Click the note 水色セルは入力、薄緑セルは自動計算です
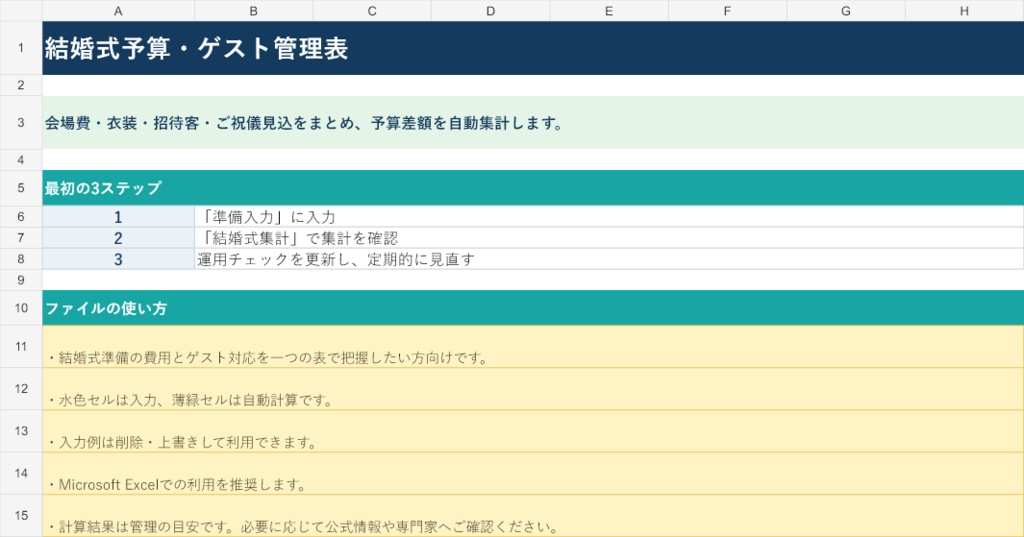This screenshot has width=1024, height=537. (x=533, y=389)
